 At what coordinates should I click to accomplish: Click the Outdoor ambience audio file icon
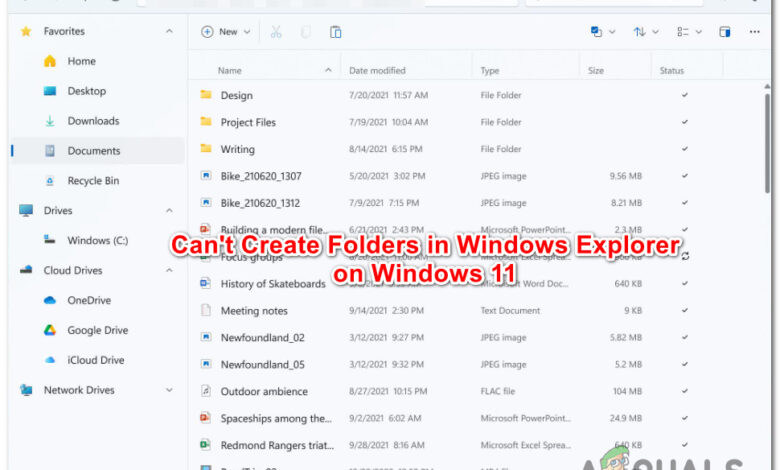tap(206, 391)
